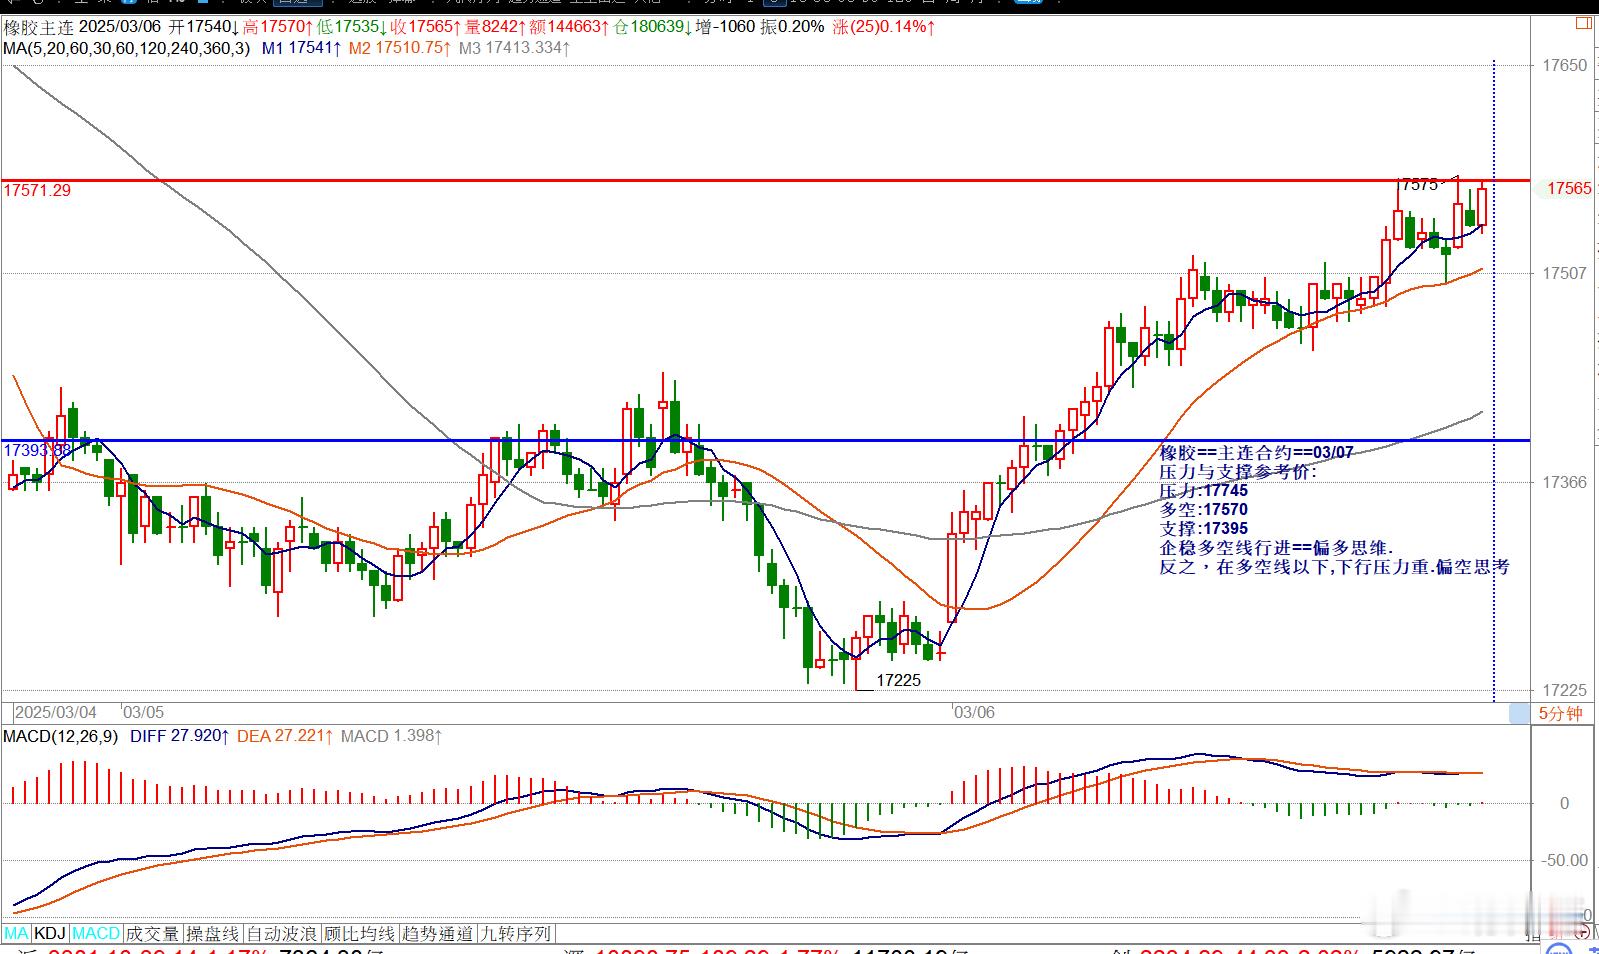Screen dimensions: 1599x954
Task: Click the MACD 1.398 readout
Action: coord(391,736)
